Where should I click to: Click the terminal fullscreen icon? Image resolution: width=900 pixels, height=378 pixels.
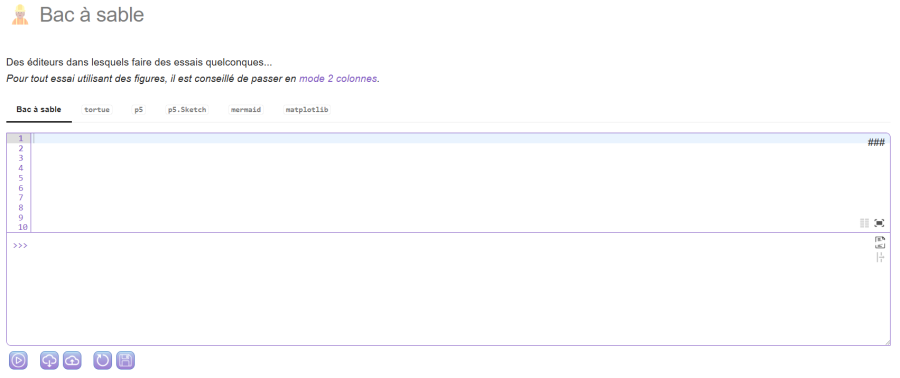tap(880, 242)
